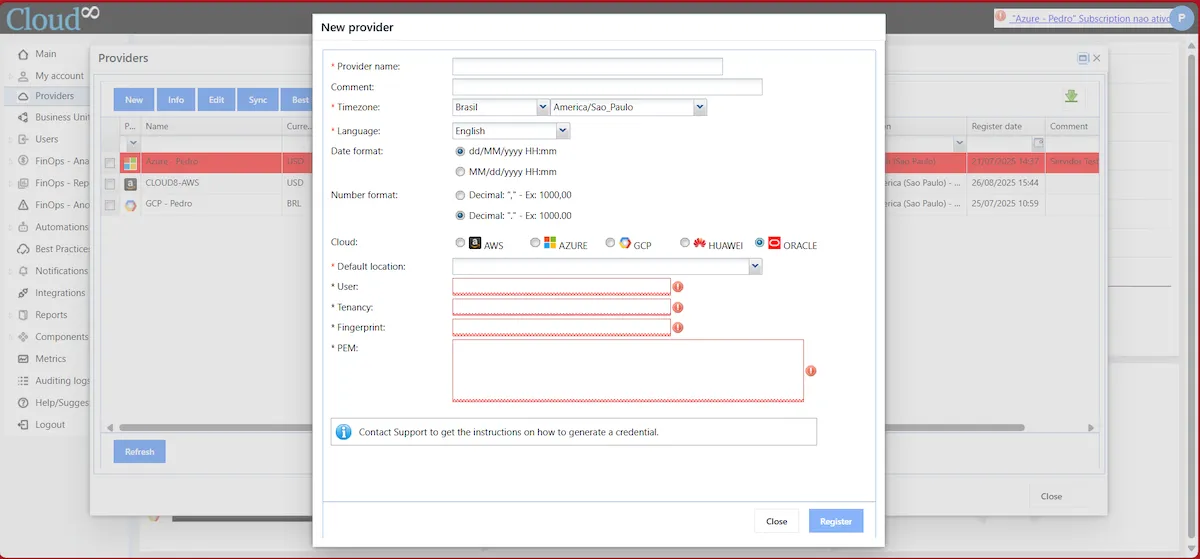
Task: Click the Provider name input field
Action: coord(588,67)
